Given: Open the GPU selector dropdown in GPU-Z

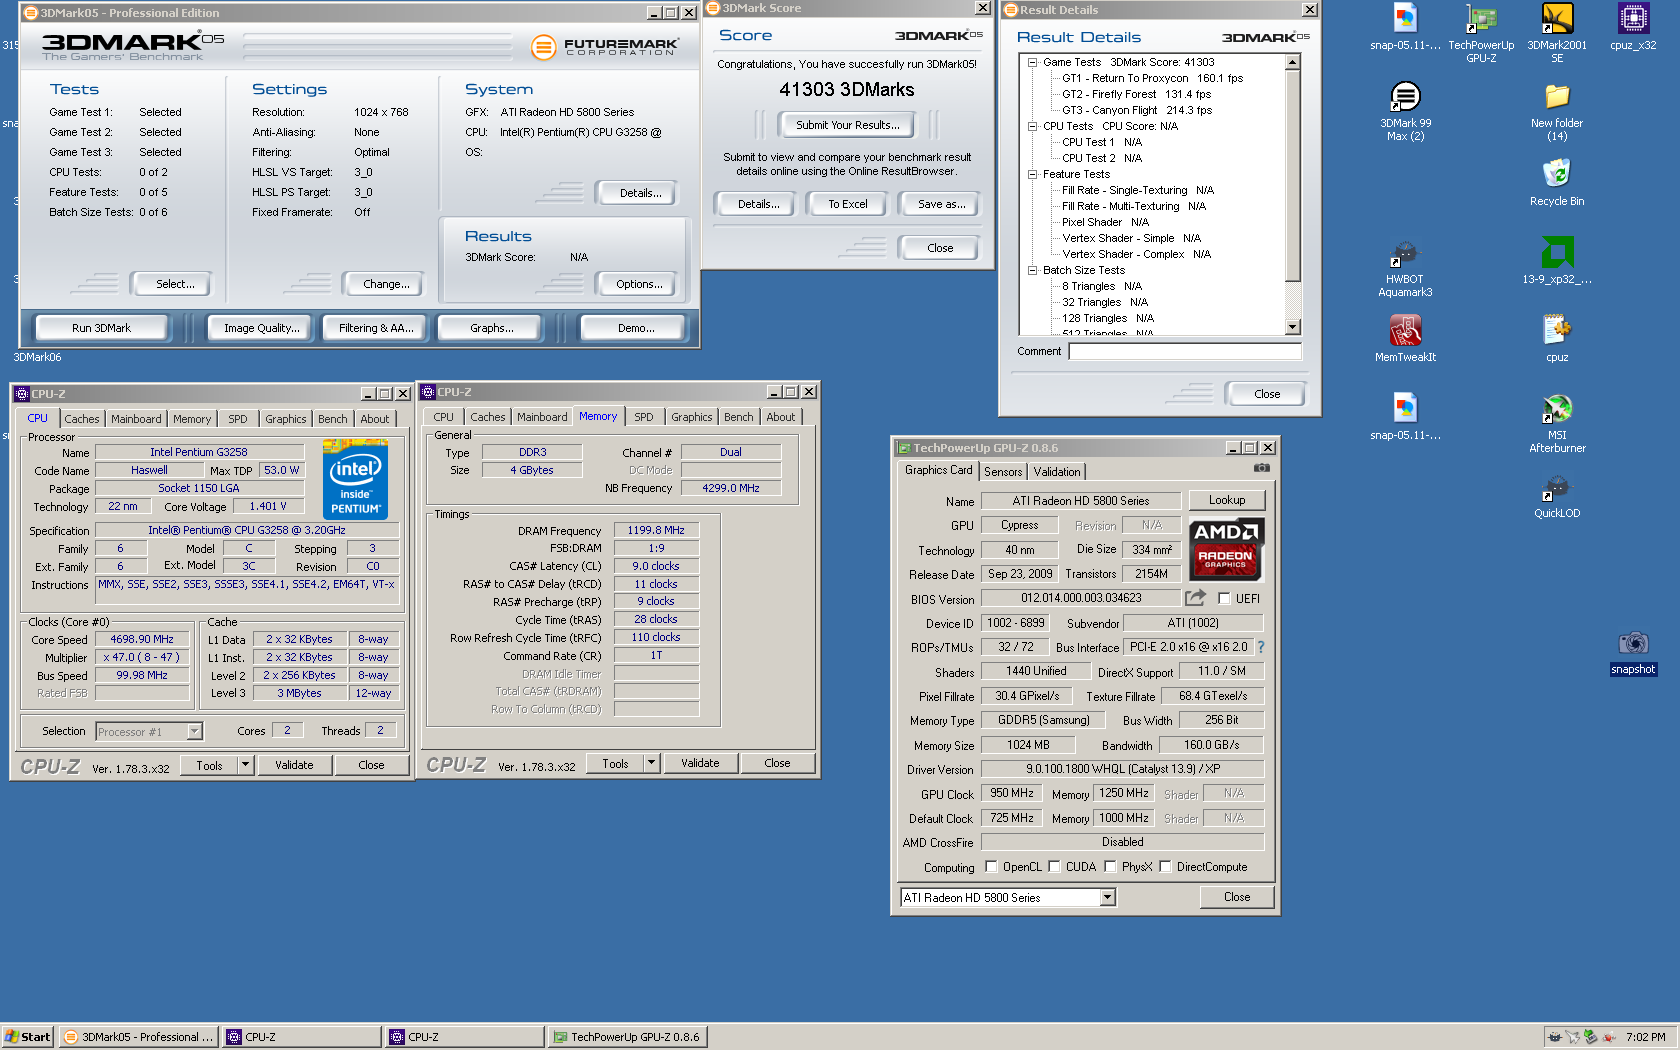Looking at the screenshot, I should pyautogui.click(x=1107, y=898).
